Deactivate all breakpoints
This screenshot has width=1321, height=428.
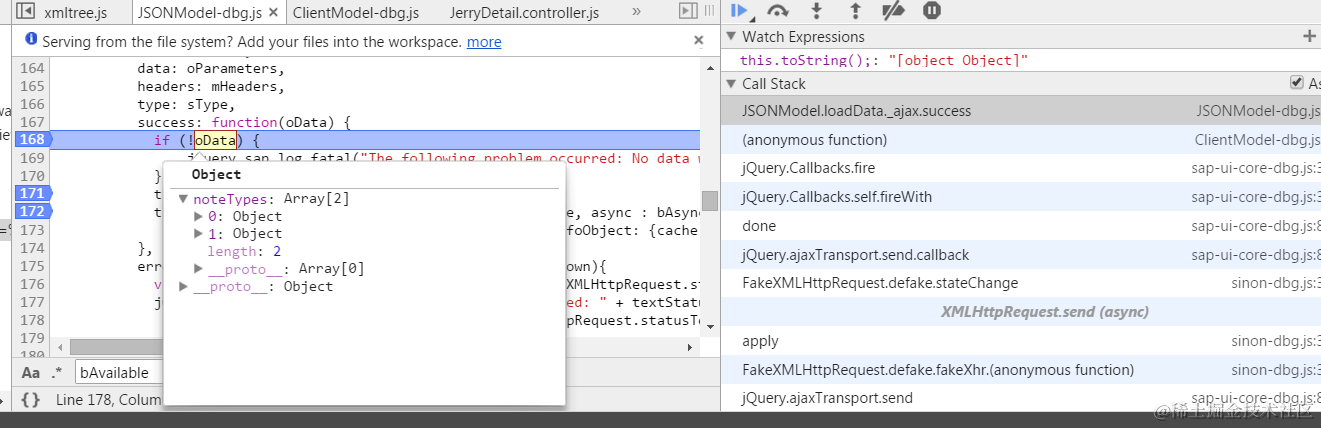(893, 11)
